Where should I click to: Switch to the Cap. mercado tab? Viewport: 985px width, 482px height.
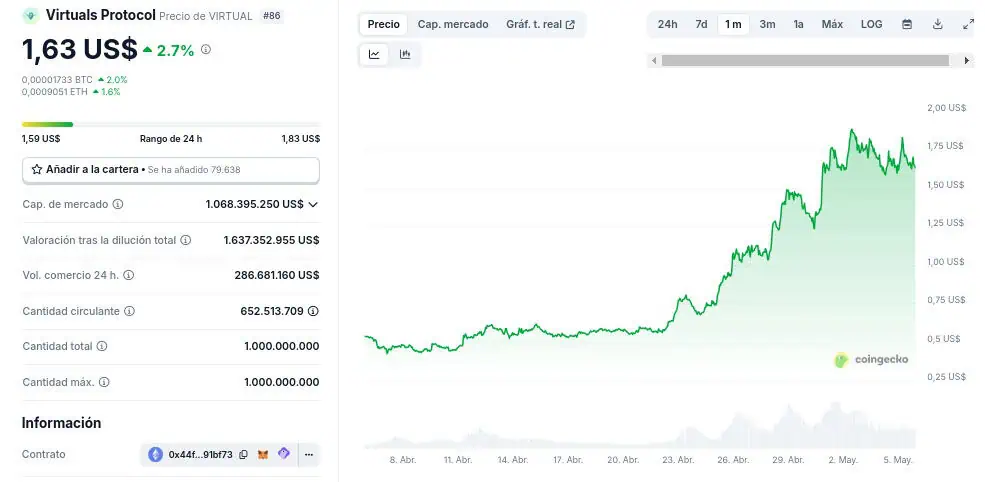452,24
